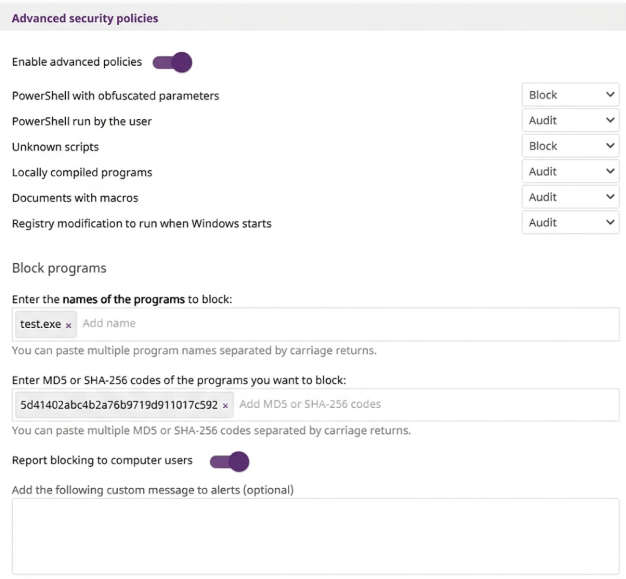Screen dimensions: 626x579
Task: Click the Block programs section heading
Action: pyautogui.click(x=59, y=268)
